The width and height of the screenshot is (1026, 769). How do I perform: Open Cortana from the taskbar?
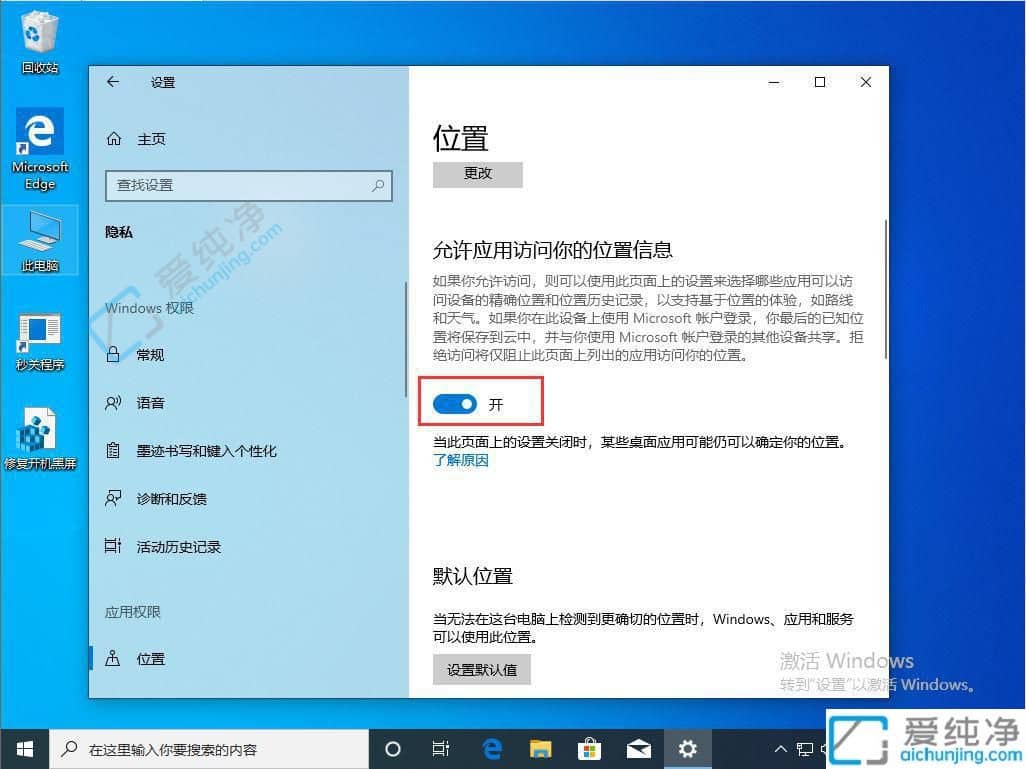393,749
